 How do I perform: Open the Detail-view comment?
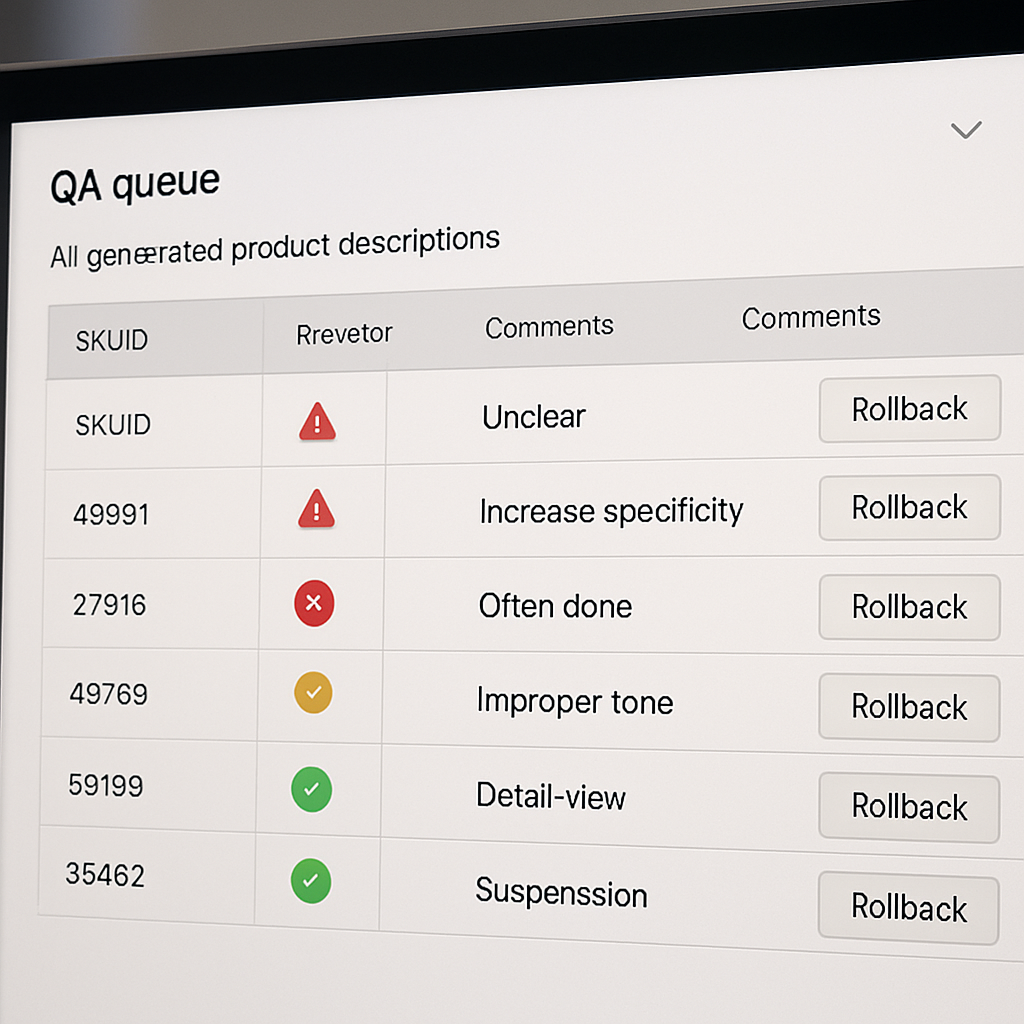[551, 796]
